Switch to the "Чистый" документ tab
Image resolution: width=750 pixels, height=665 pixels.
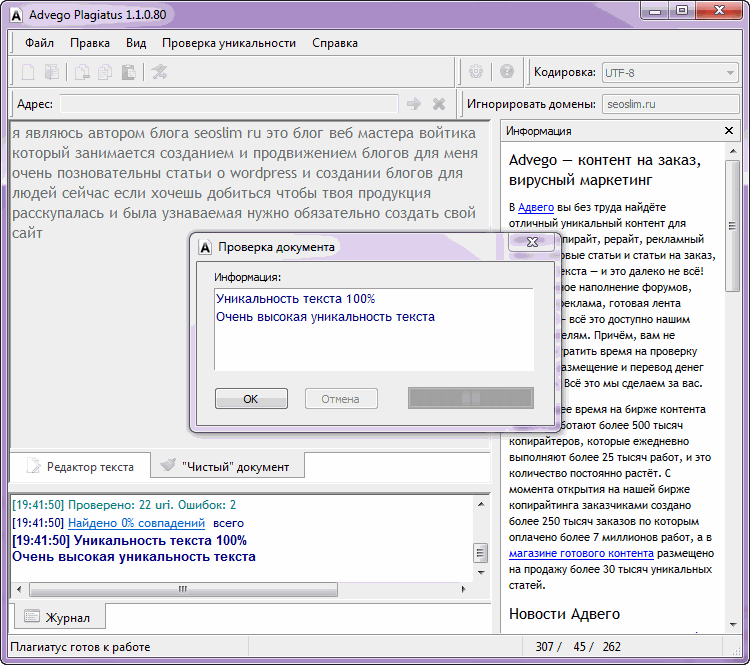click(227, 466)
